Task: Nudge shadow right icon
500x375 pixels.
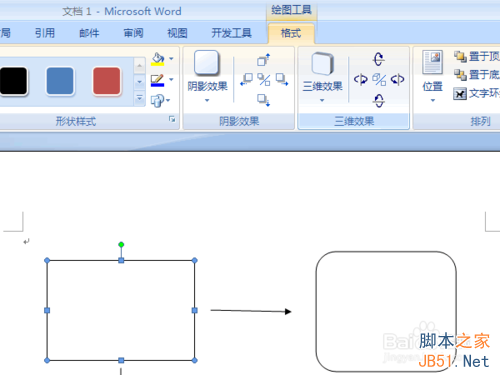Action: click(x=282, y=80)
